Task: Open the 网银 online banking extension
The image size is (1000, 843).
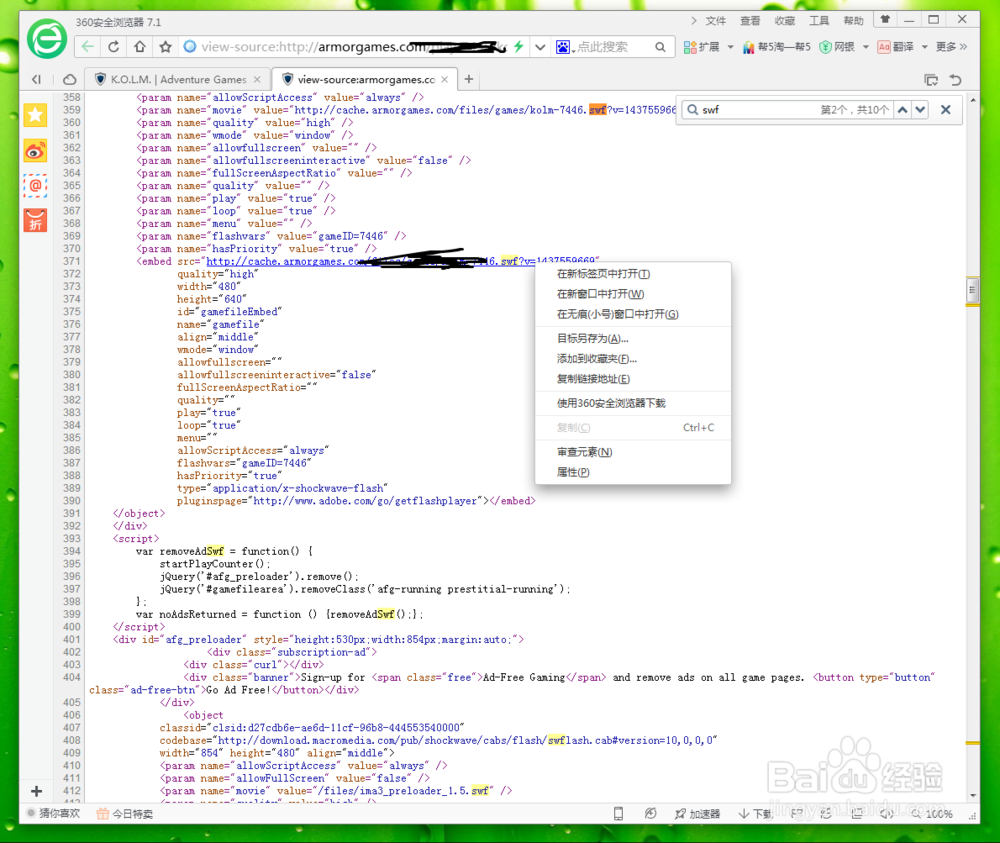Action: point(837,47)
